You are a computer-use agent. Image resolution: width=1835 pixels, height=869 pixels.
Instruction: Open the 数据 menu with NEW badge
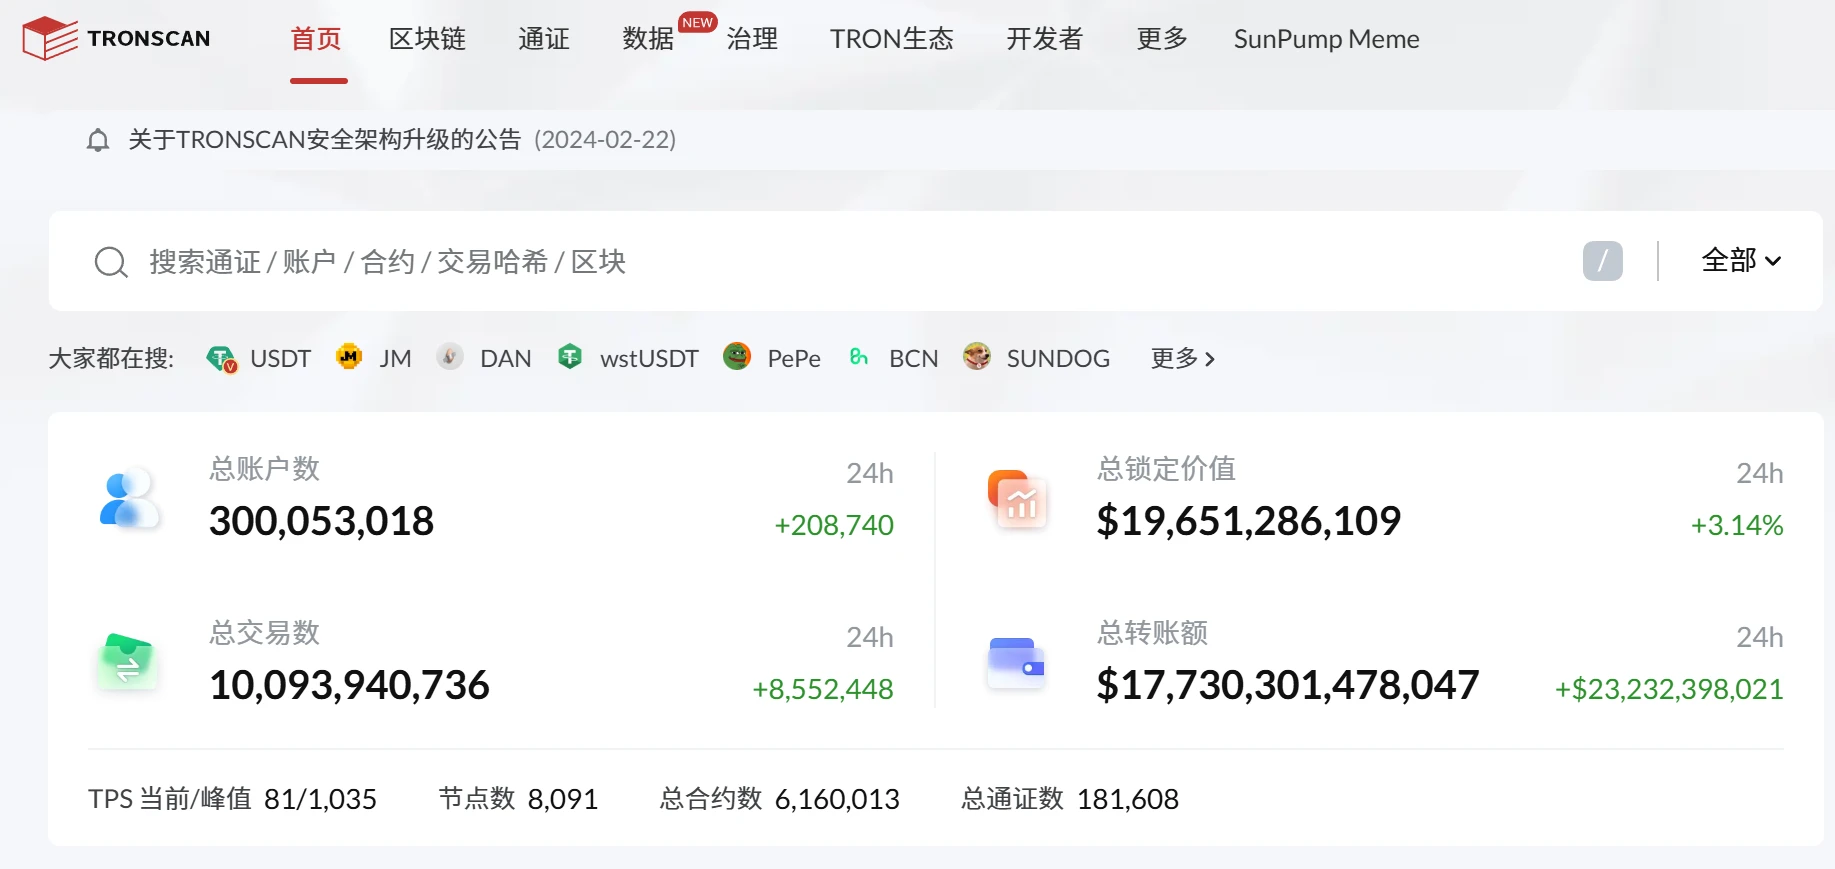point(648,39)
